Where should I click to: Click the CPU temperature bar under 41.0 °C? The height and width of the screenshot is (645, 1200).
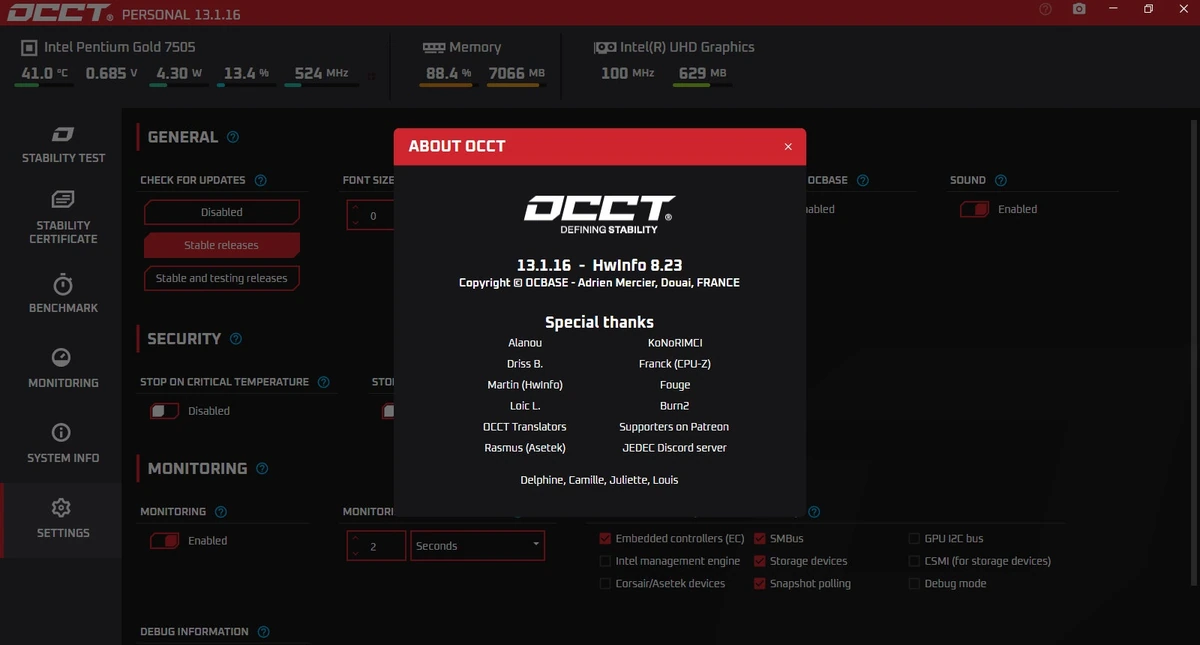click(x=43, y=86)
